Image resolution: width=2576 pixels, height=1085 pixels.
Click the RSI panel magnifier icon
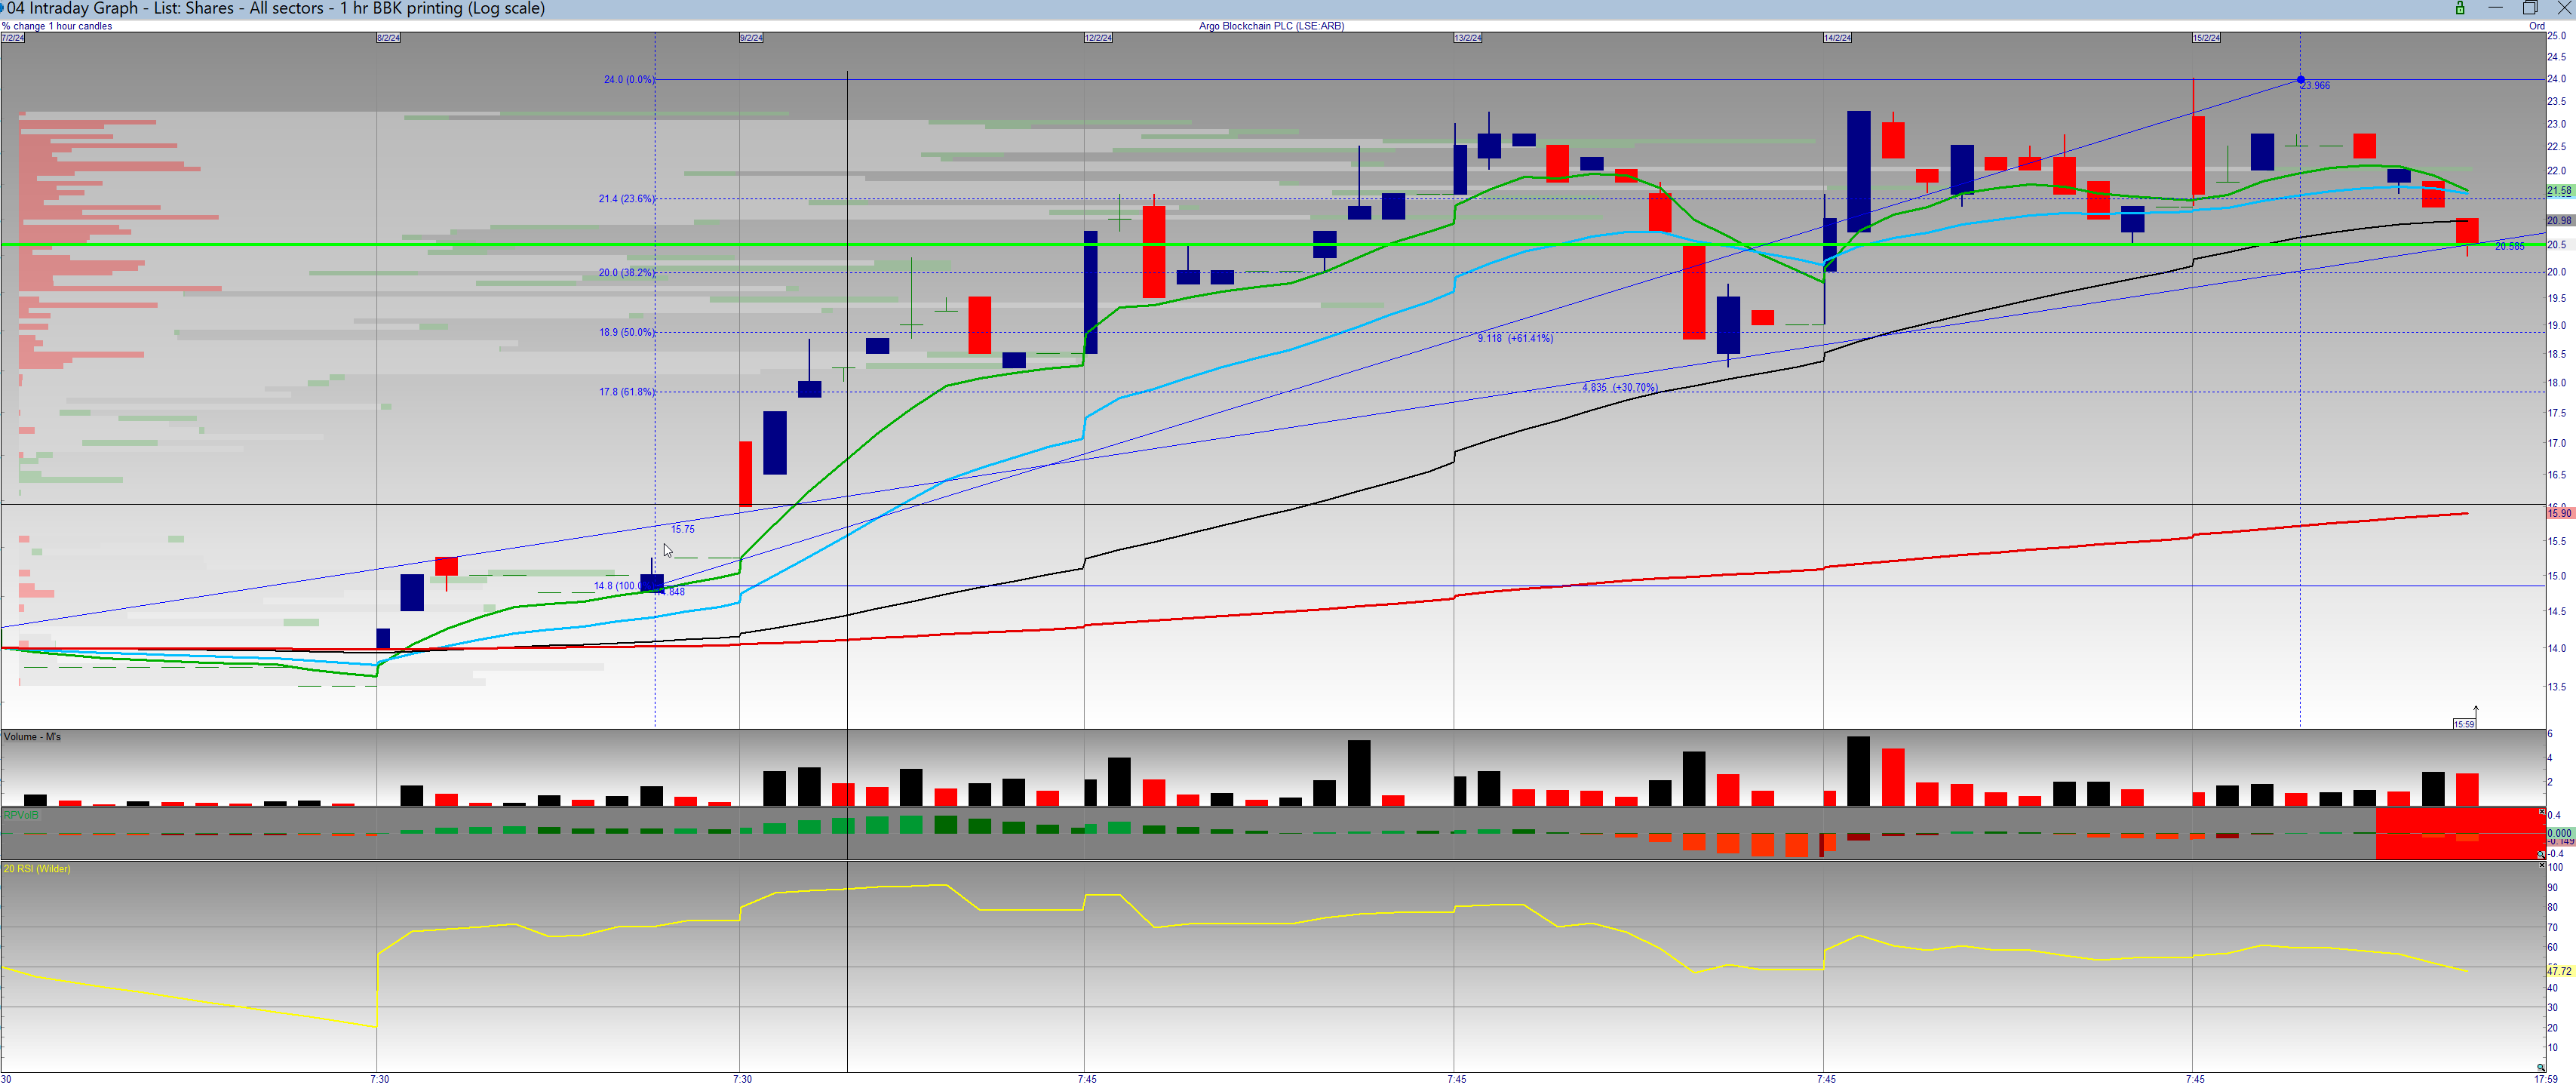pyautogui.click(x=2541, y=1067)
